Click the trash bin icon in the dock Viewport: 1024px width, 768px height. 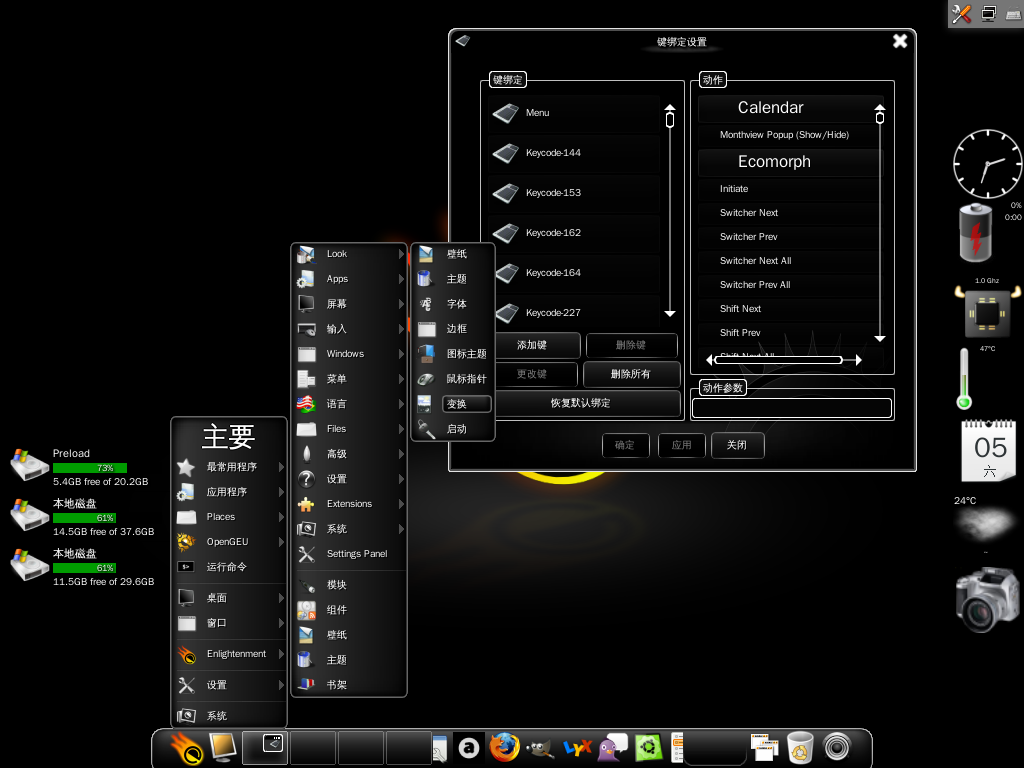click(x=800, y=748)
